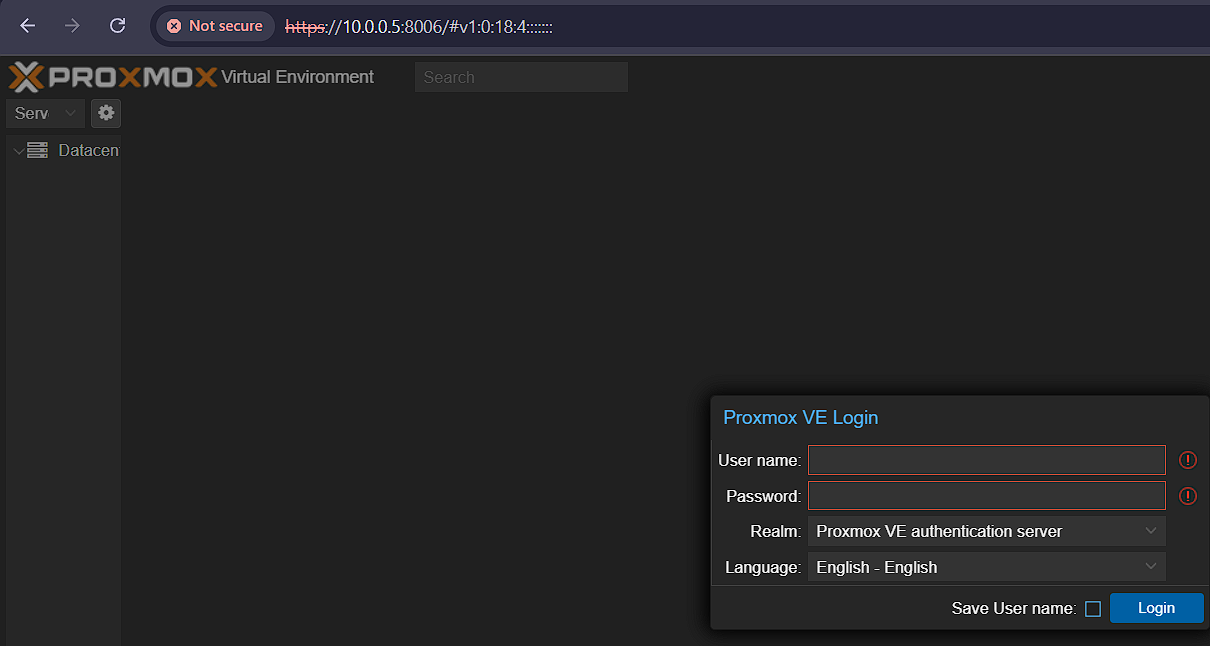Image resolution: width=1210 pixels, height=646 pixels.
Task: Enable the Save User name checkbox
Action: click(x=1093, y=609)
